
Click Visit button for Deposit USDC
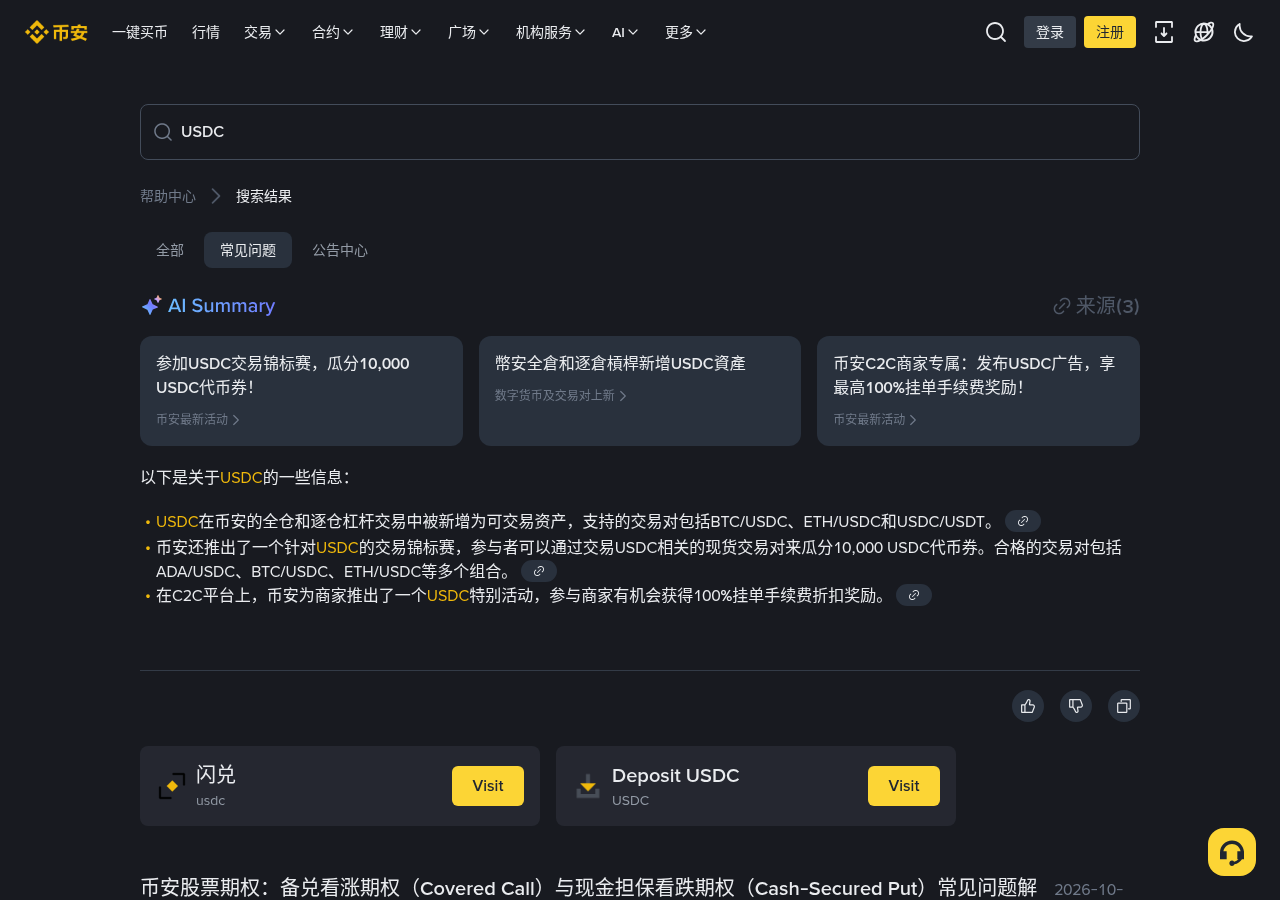point(904,786)
